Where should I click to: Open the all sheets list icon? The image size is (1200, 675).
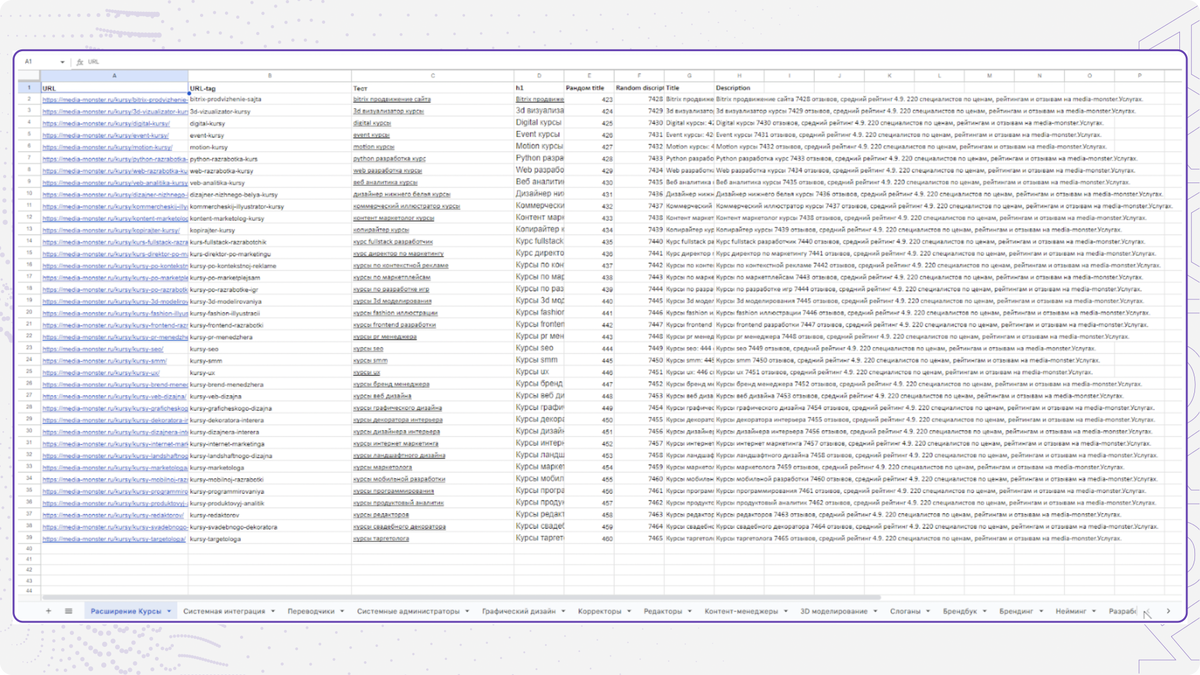[68, 611]
